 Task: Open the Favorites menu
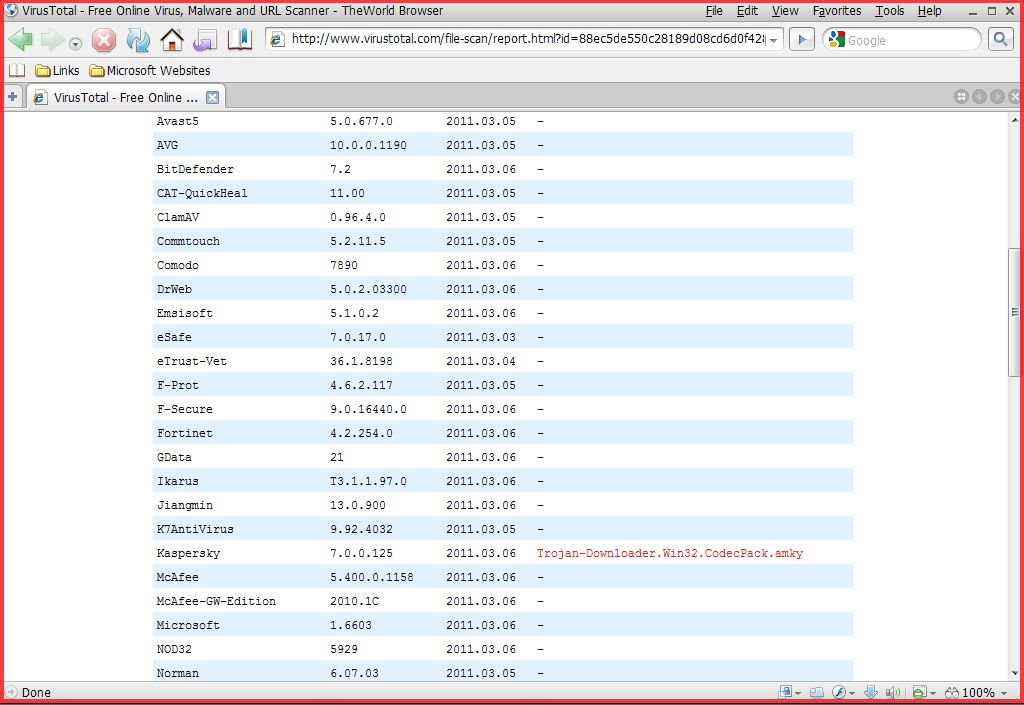click(837, 11)
